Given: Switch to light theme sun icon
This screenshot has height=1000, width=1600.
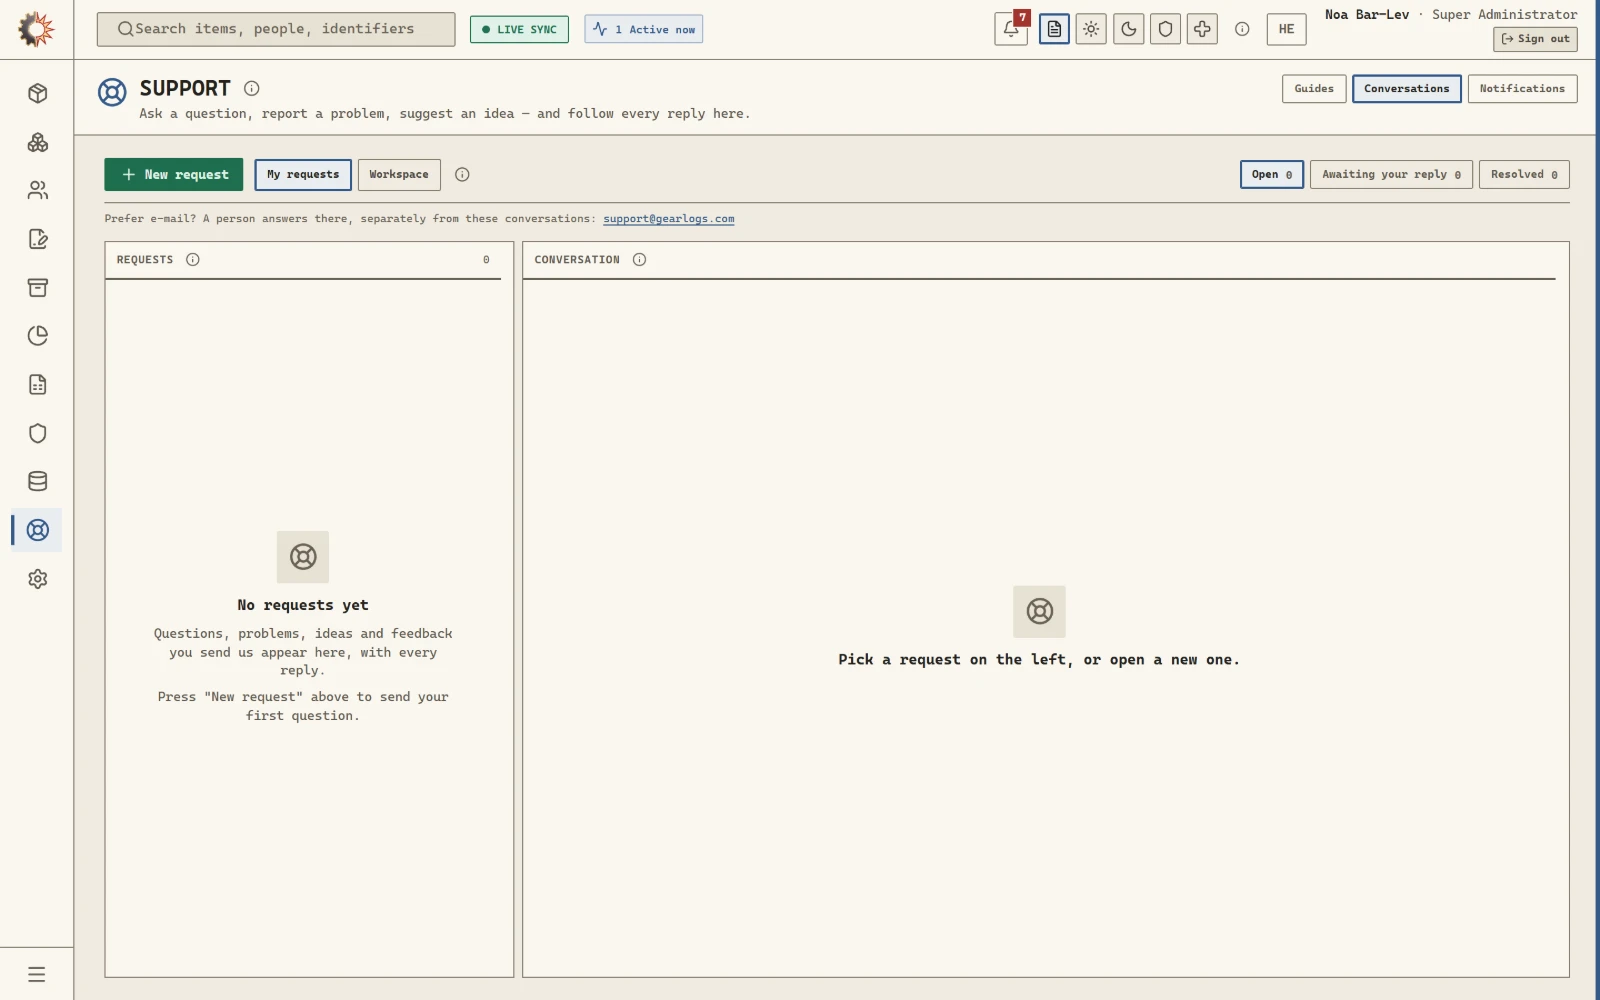Looking at the screenshot, I should click(x=1091, y=29).
